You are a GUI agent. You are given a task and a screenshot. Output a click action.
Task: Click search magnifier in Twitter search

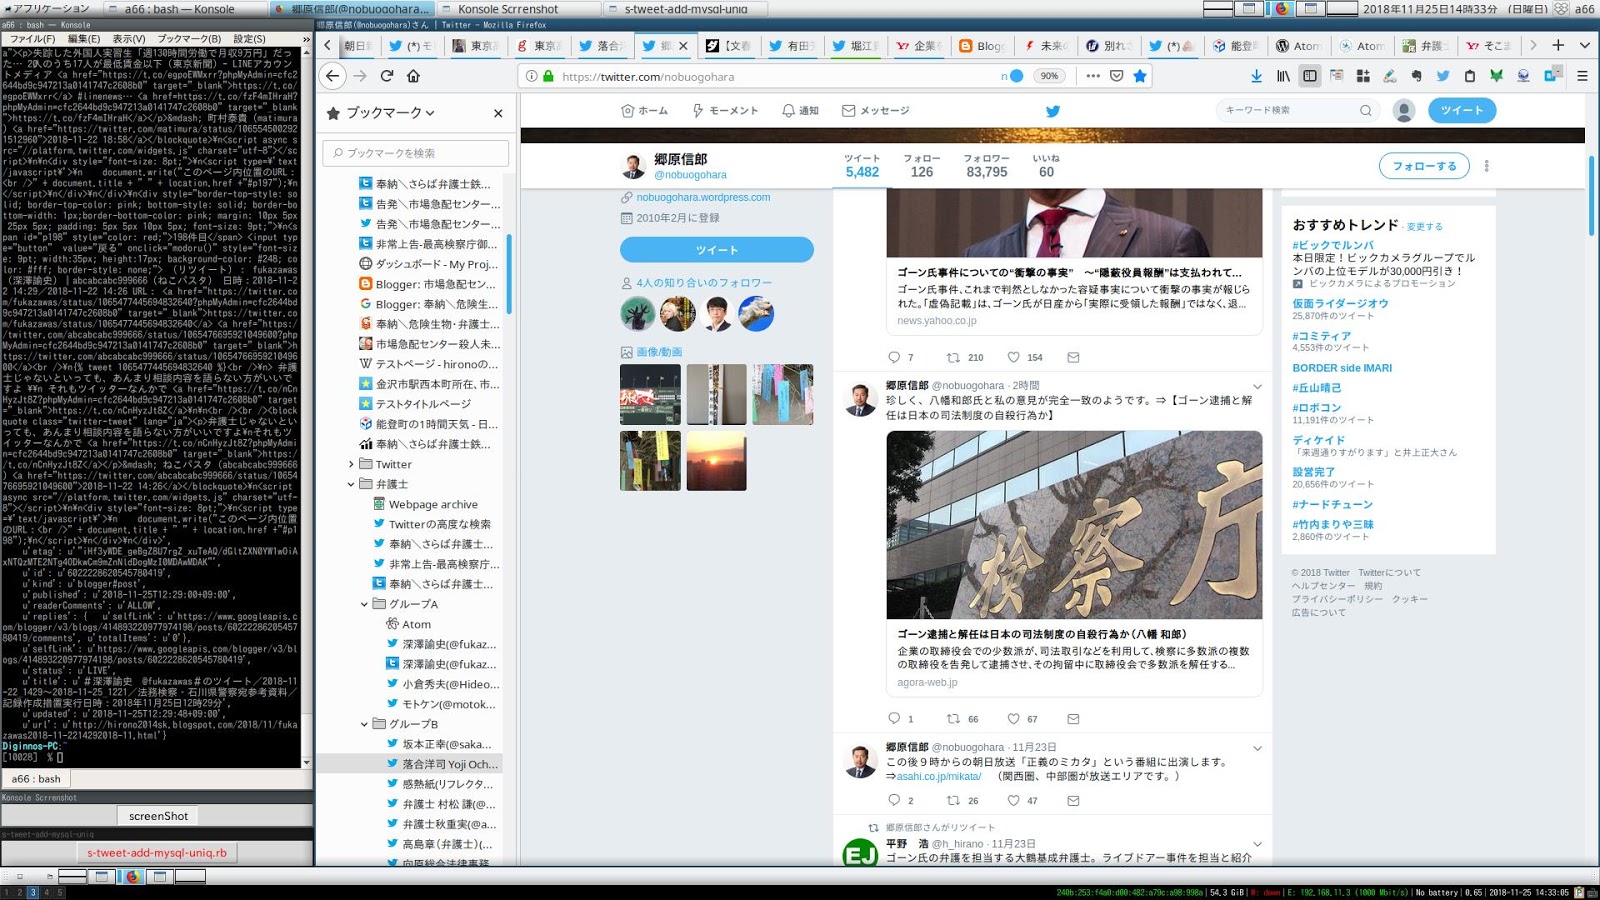[1365, 111]
